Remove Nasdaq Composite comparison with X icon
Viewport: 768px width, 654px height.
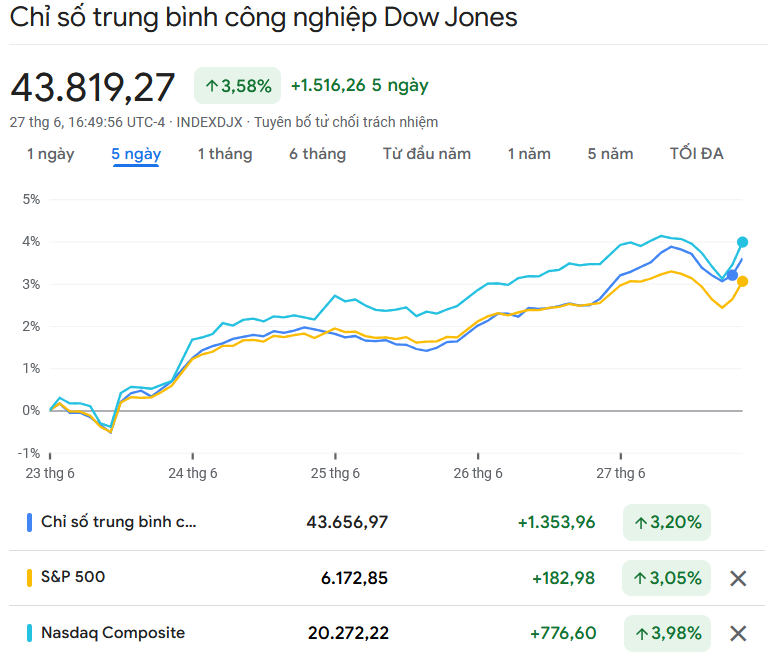738,633
